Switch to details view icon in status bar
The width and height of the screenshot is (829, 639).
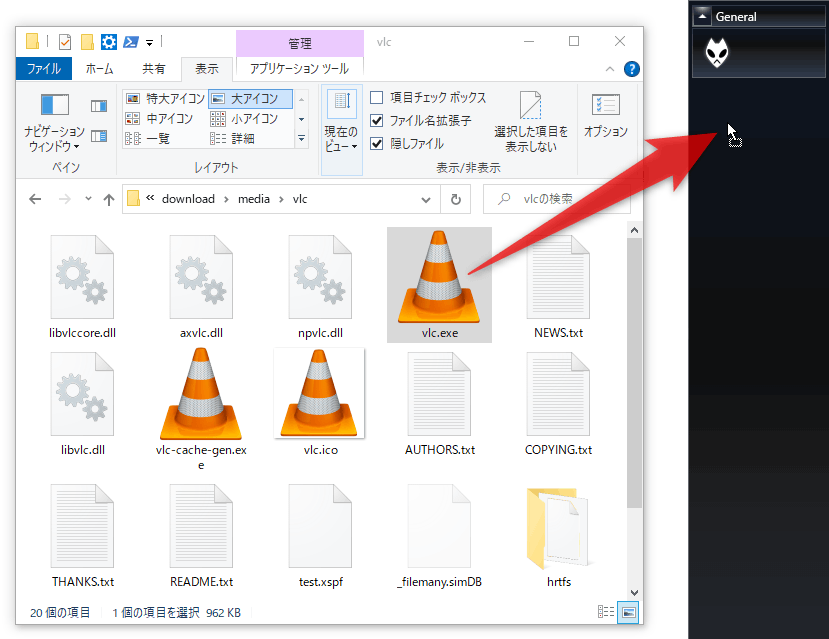(x=606, y=612)
